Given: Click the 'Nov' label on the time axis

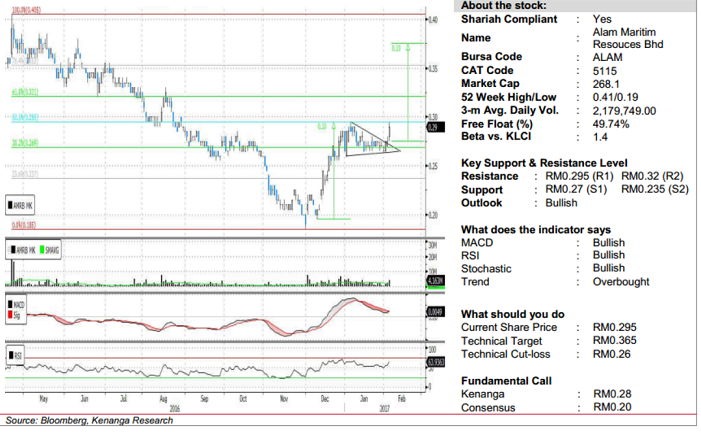Looking at the screenshot, I should click(284, 398).
